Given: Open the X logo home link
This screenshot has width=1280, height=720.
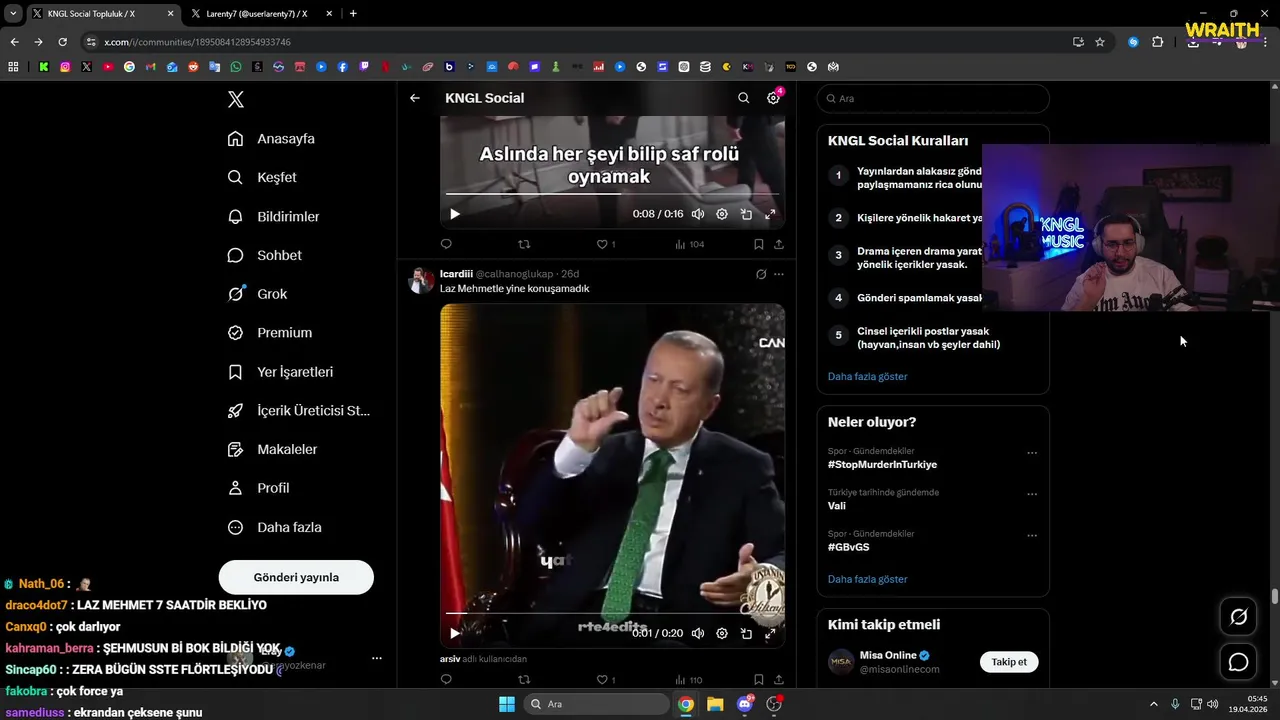Looking at the screenshot, I should pos(235,99).
